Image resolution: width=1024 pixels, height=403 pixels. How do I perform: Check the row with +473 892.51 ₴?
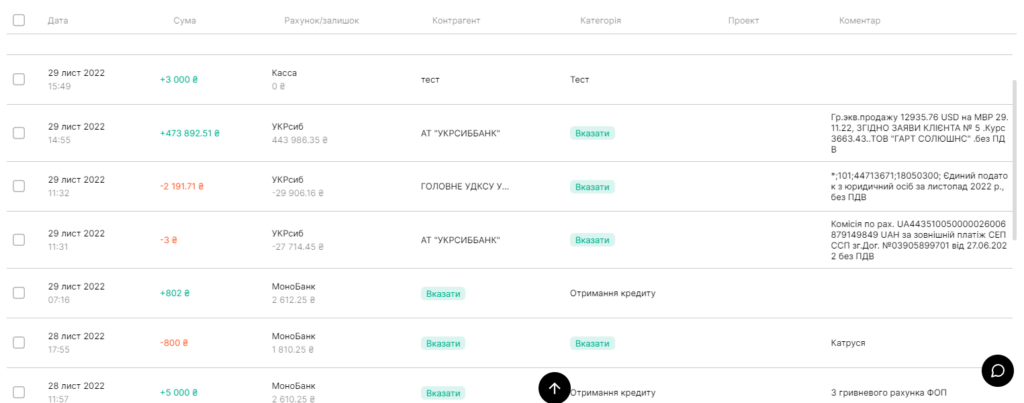(19, 133)
